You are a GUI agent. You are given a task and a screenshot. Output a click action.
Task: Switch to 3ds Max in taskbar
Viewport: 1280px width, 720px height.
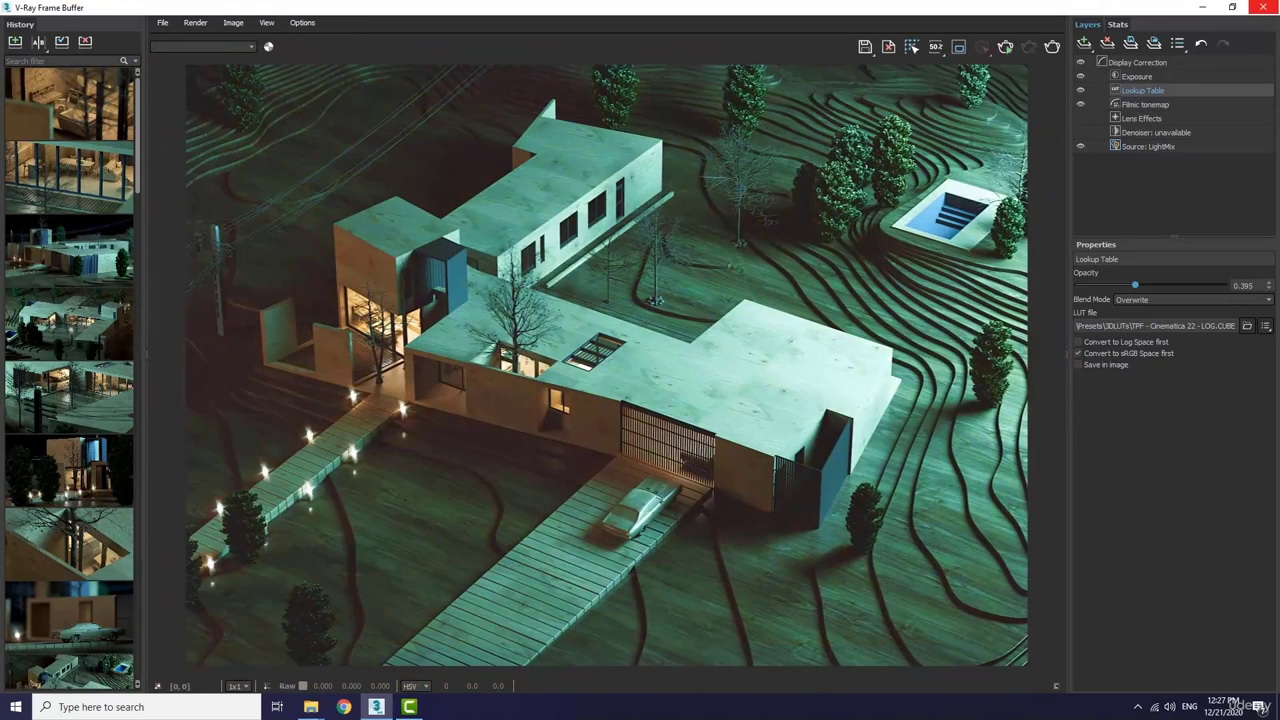coord(377,707)
